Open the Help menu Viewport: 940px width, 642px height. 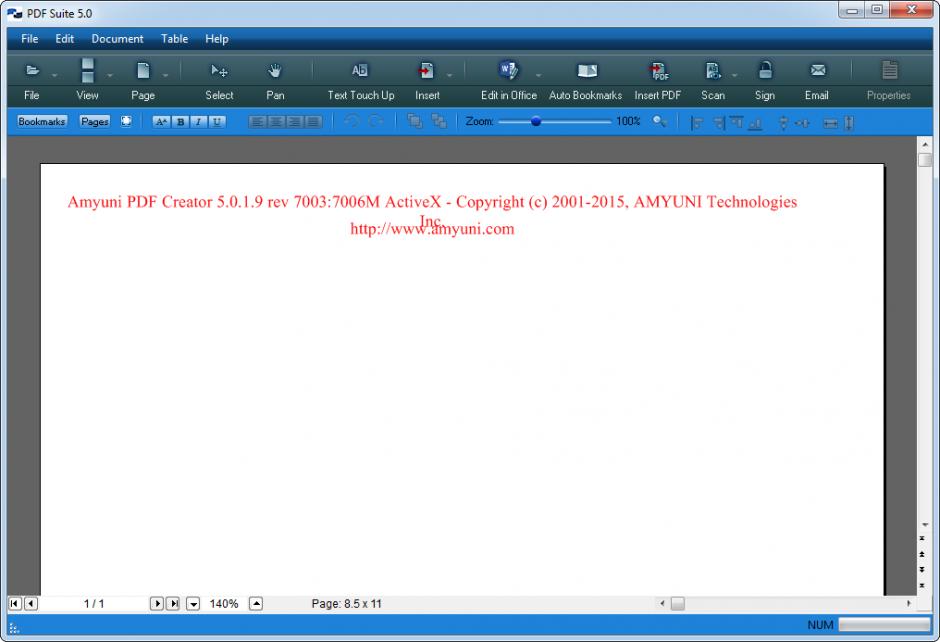pos(216,39)
